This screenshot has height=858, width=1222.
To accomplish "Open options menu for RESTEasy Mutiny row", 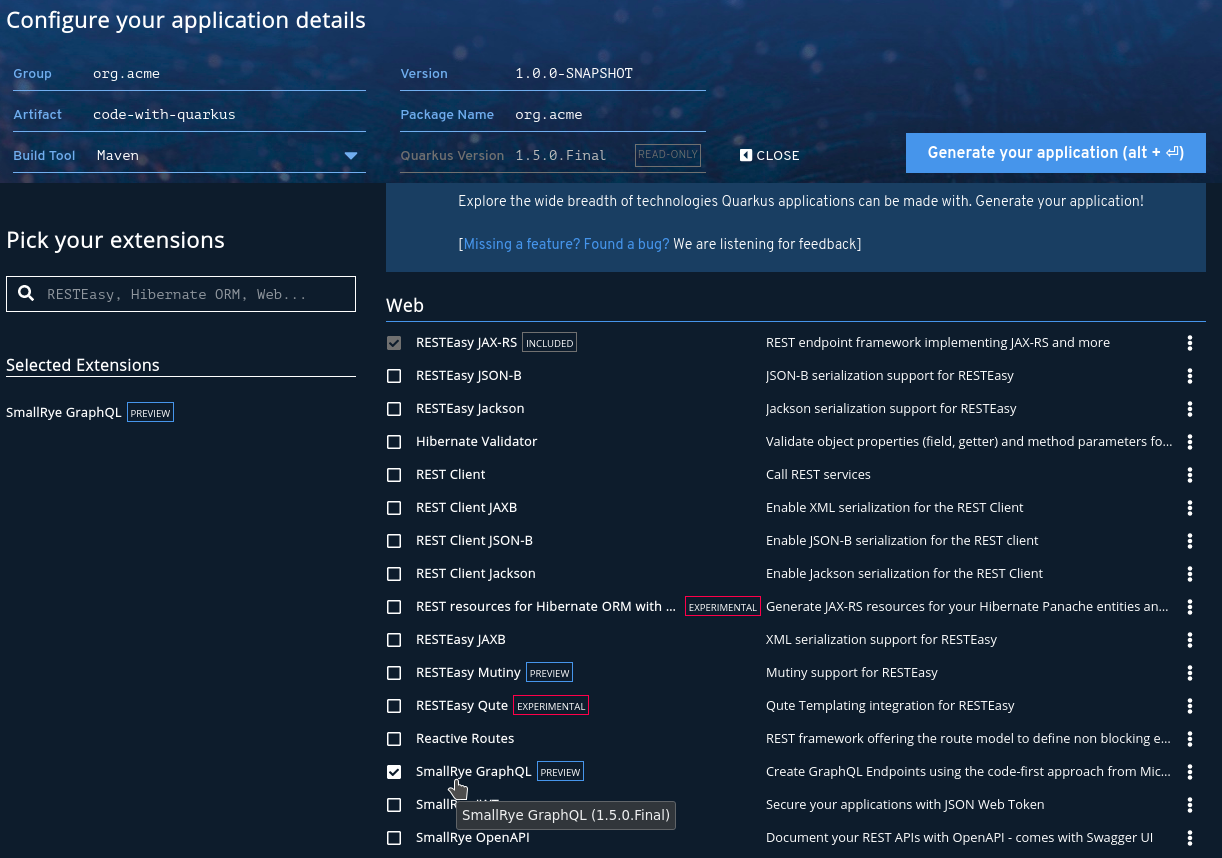I will tap(1189, 673).
